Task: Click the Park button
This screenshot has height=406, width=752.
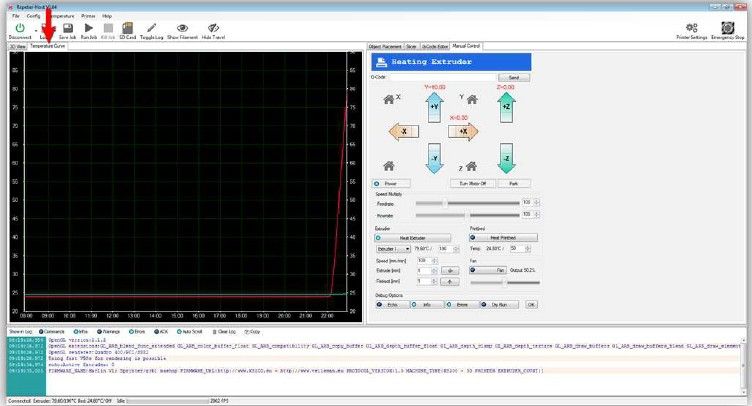Action: tap(514, 184)
